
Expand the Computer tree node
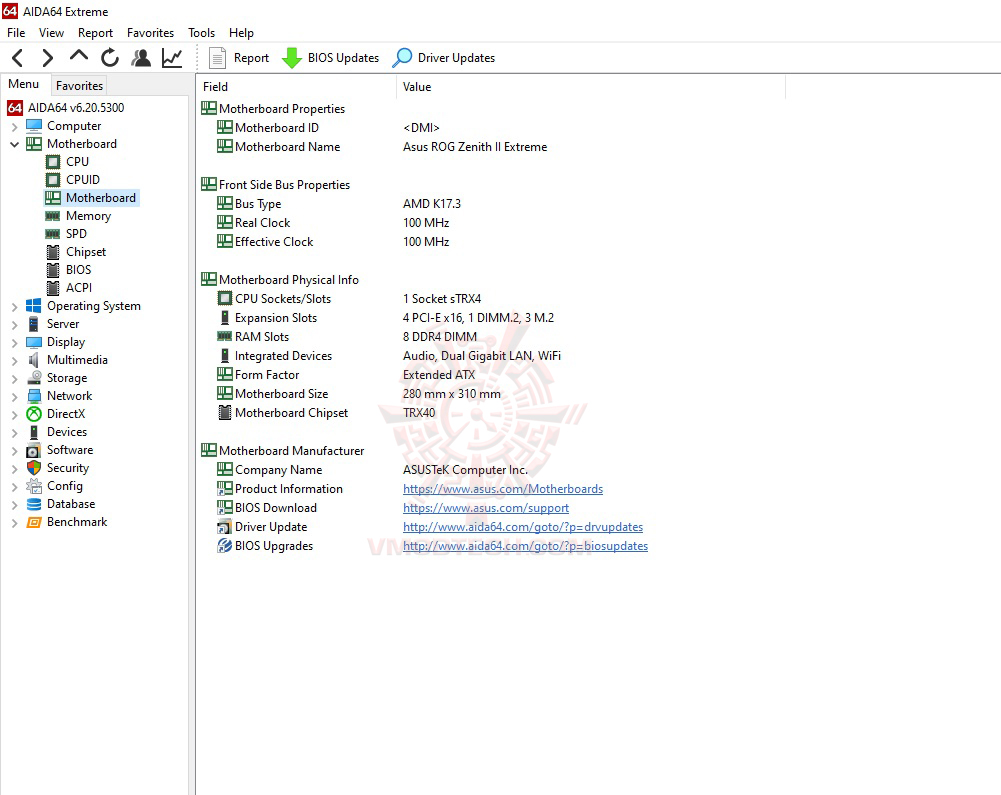pos(14,126)
